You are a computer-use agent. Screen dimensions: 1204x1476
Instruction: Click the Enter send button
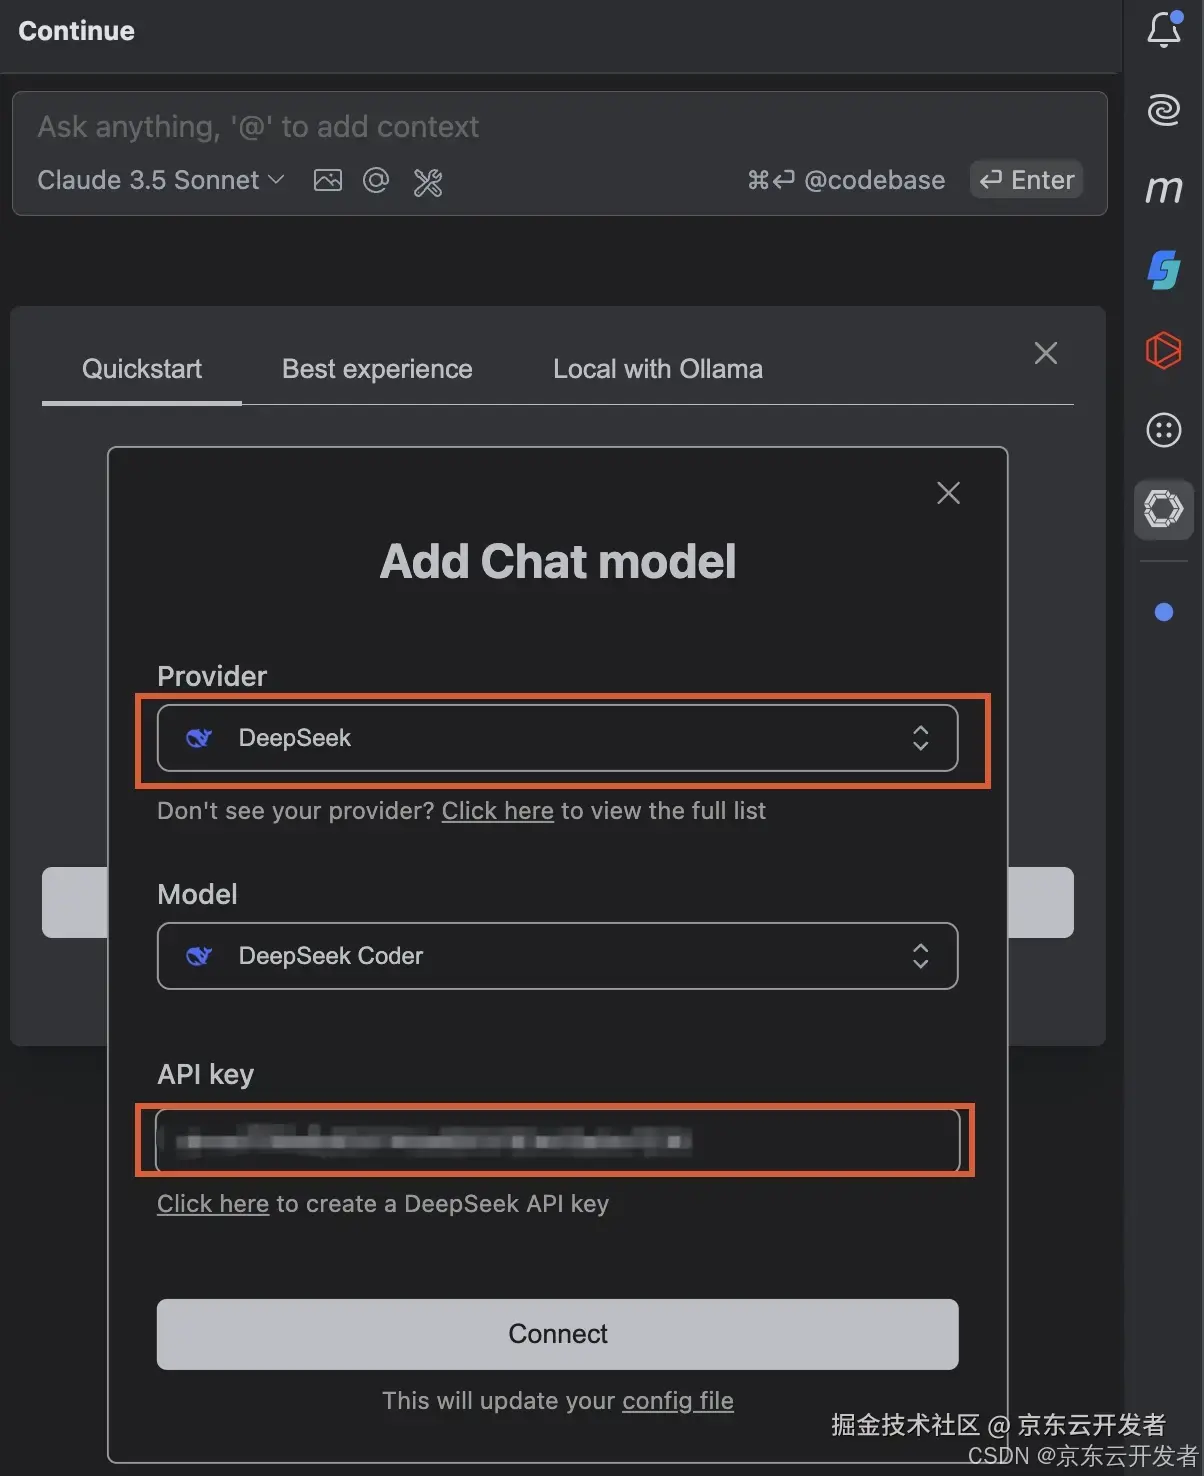(1027, 180)
